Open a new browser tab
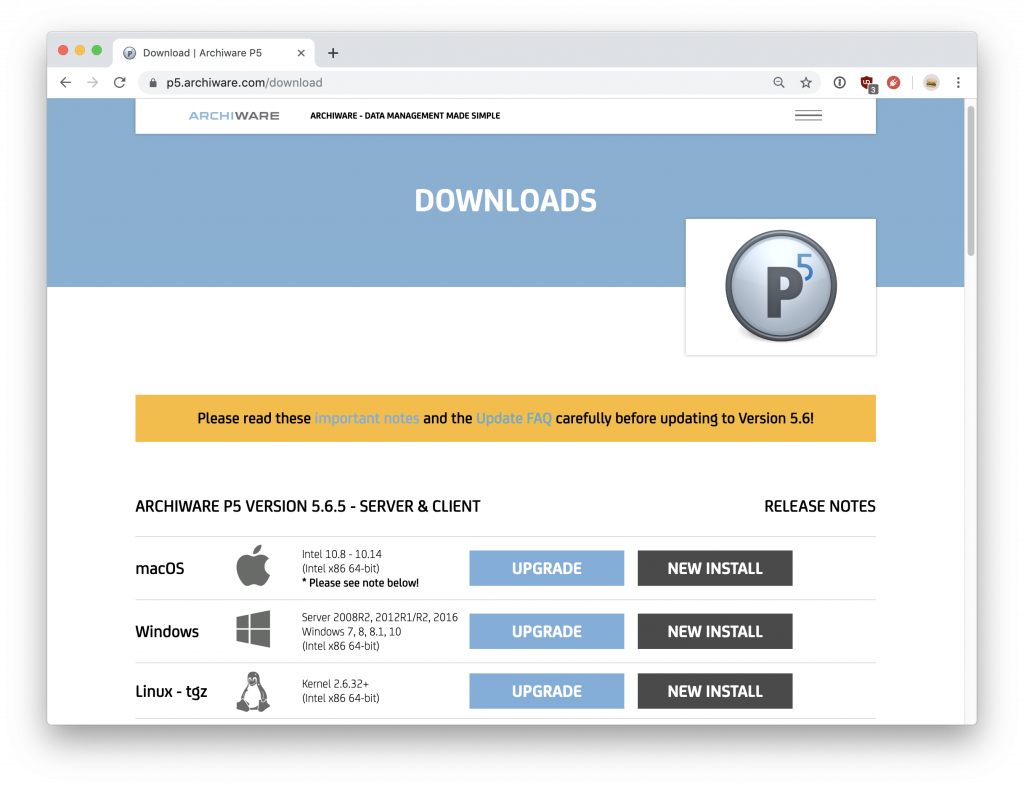Image resolution: width=1024 pixels, height=787 pixels. point(333,53)
